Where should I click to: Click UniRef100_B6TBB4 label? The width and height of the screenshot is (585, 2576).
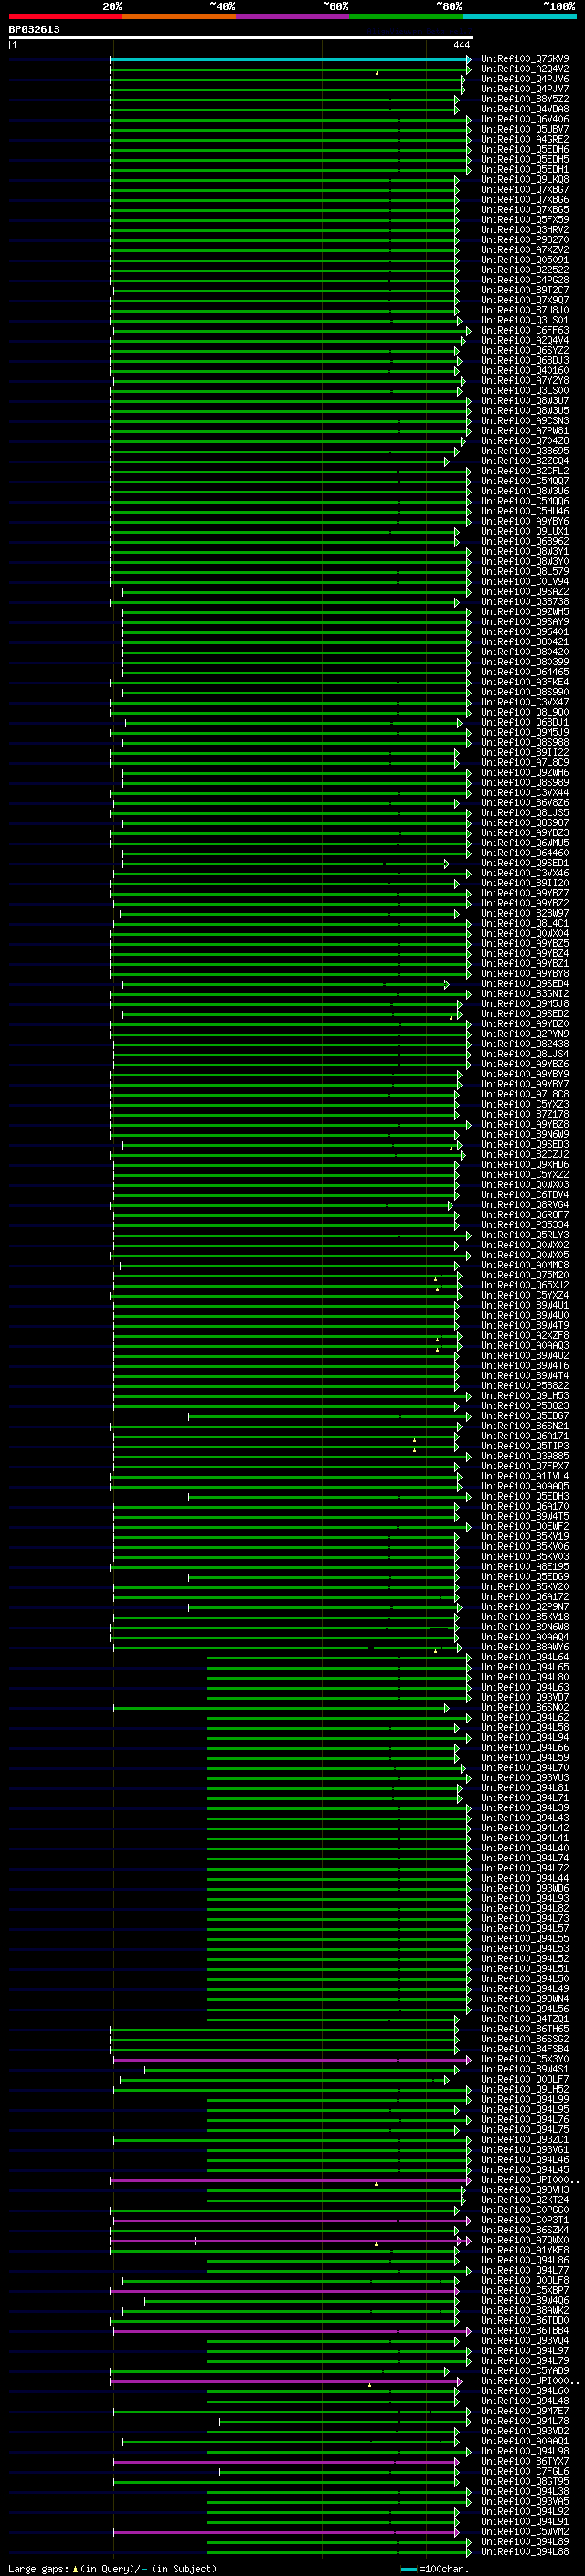tap(525, 2330)
